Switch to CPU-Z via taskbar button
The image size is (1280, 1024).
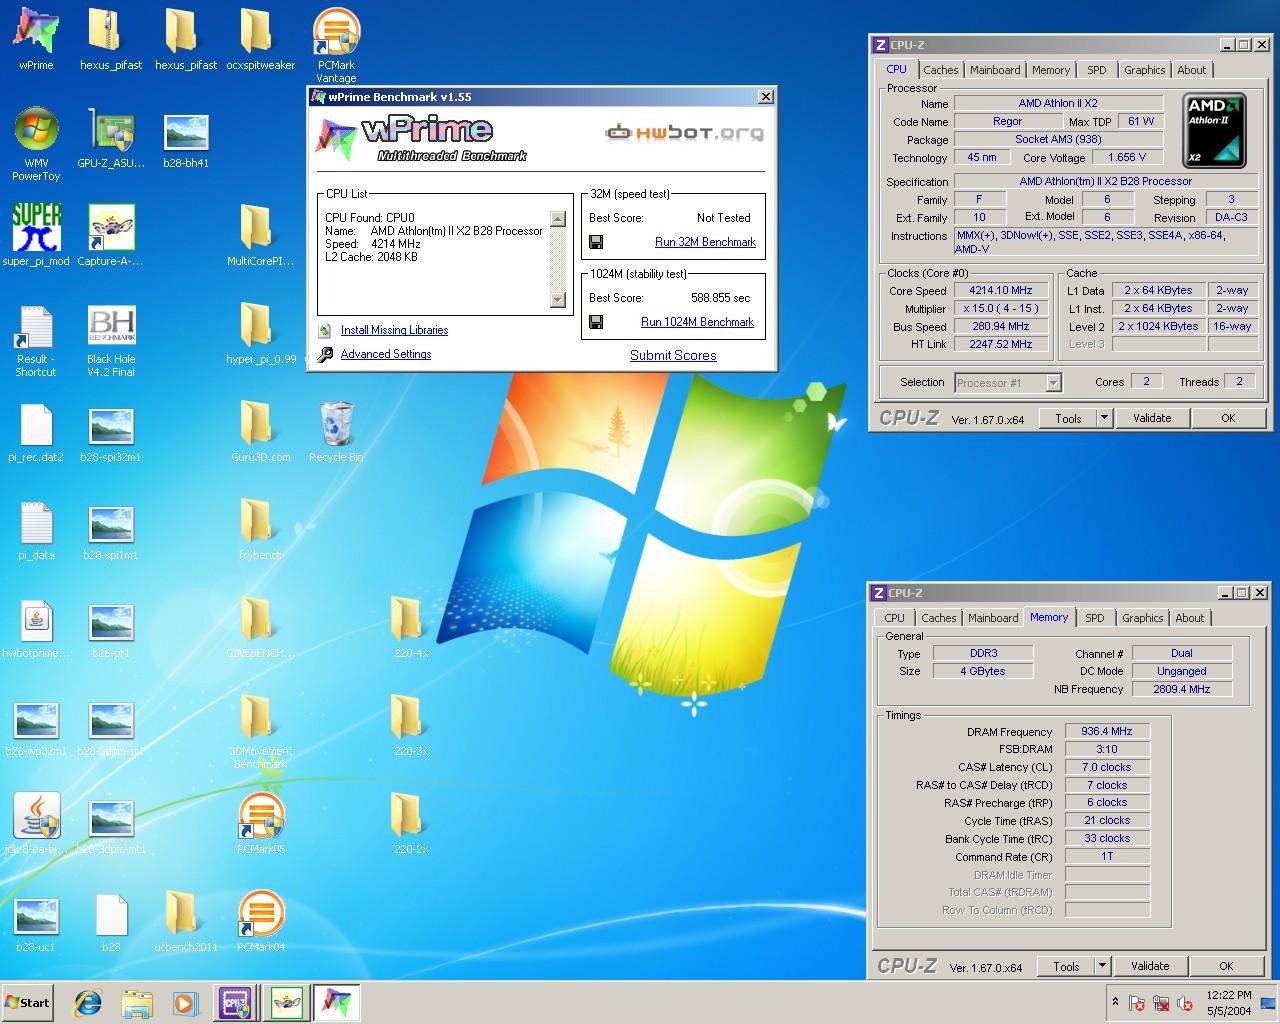point(236,1002)
